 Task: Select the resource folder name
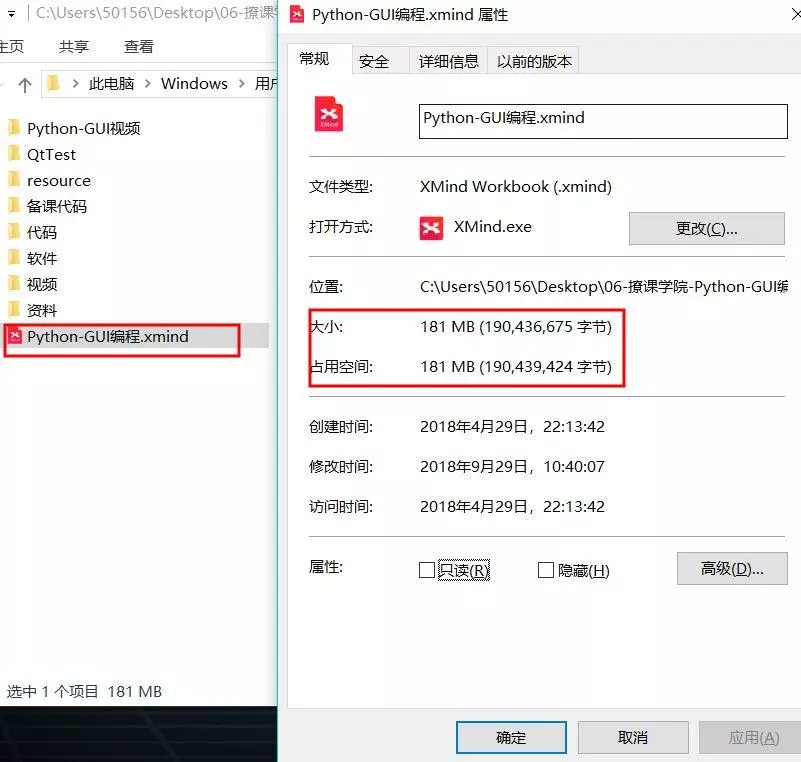(x=59, y=181)
